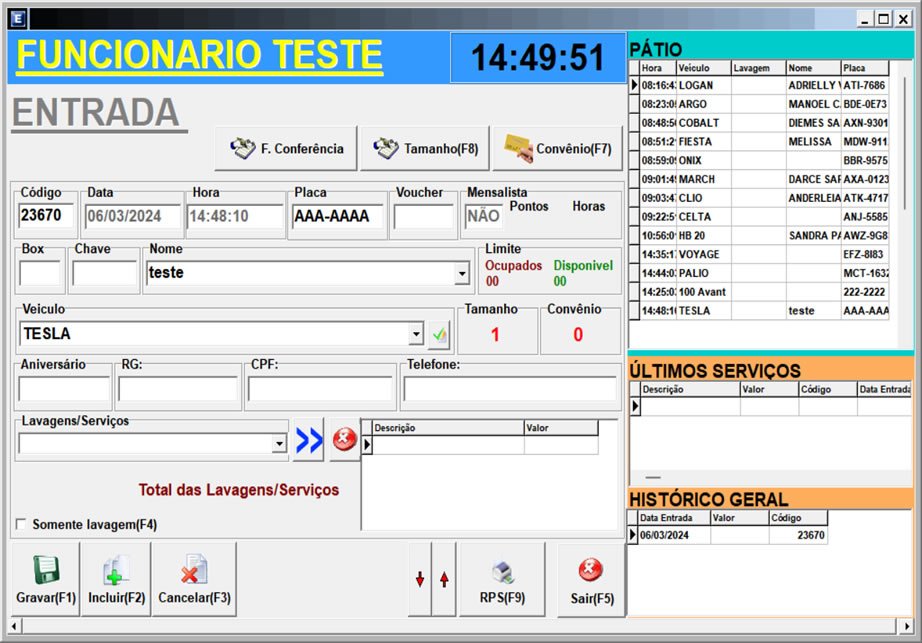Viewport: 922px width, 643px height.
Task: Click the red up arrow near RPS
Action: coord(443,578)
